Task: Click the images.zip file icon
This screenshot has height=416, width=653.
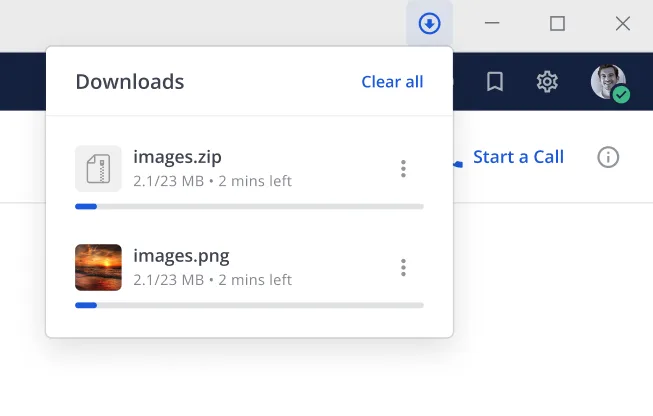Action: pos(98,169)
